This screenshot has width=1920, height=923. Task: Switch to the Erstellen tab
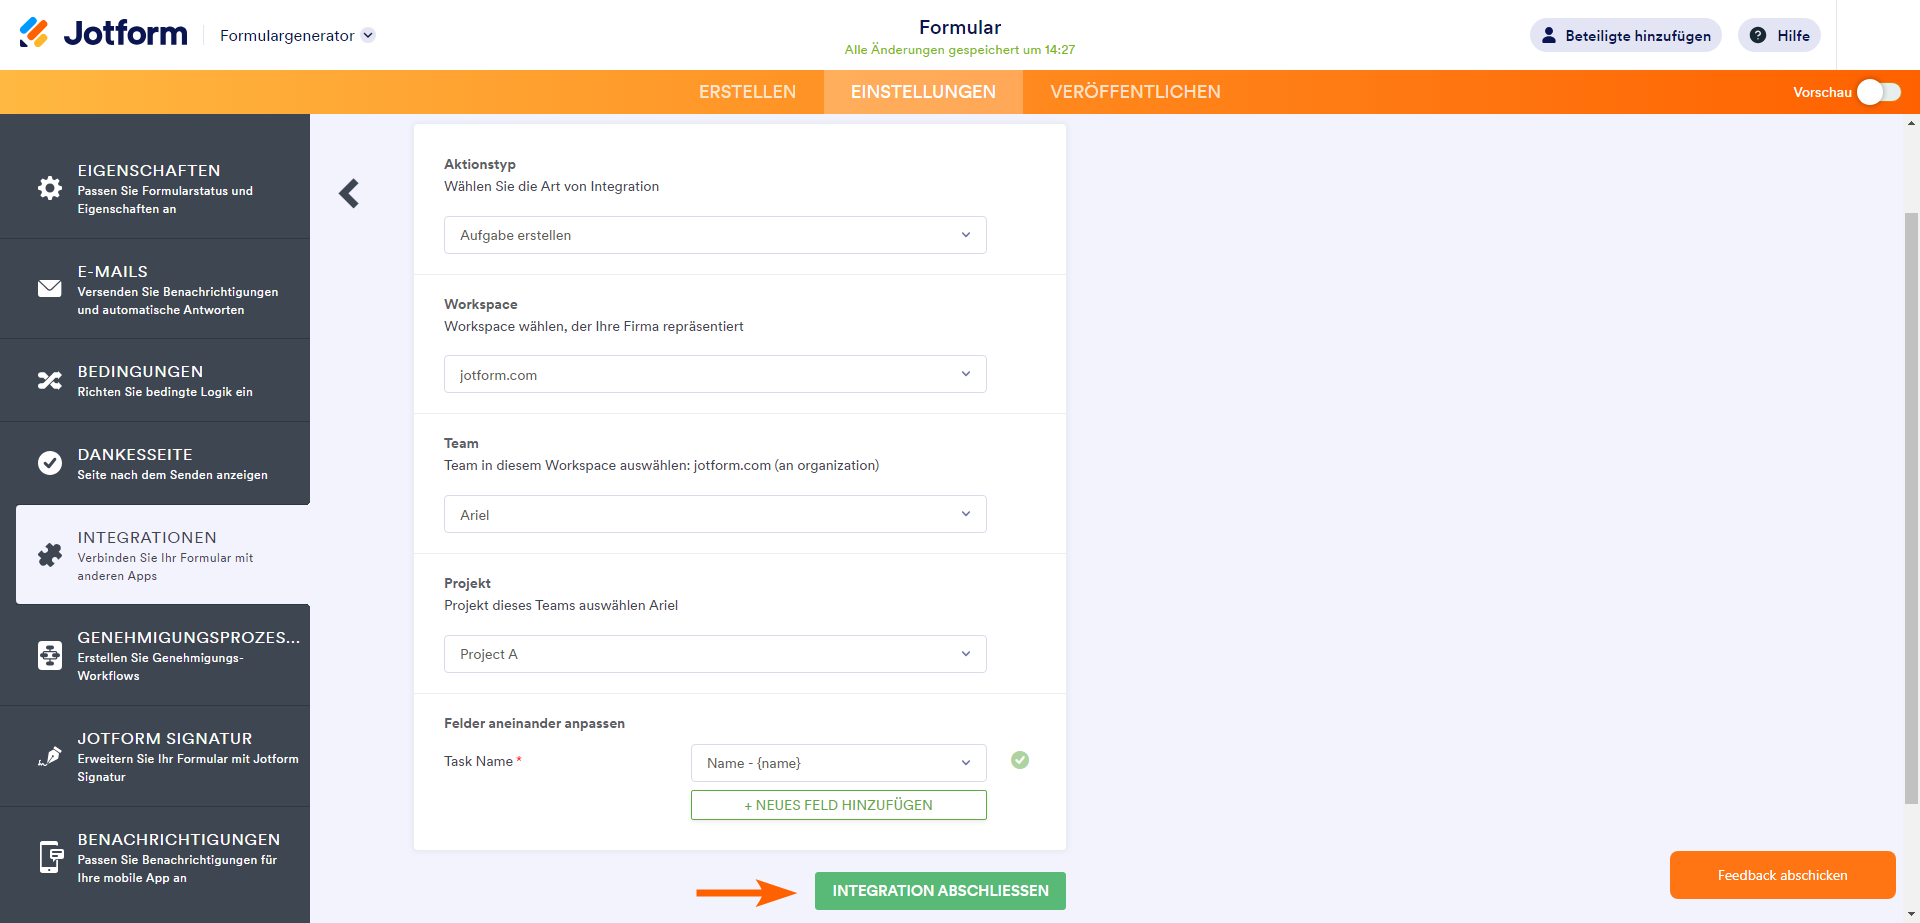(x=747, y=92)
